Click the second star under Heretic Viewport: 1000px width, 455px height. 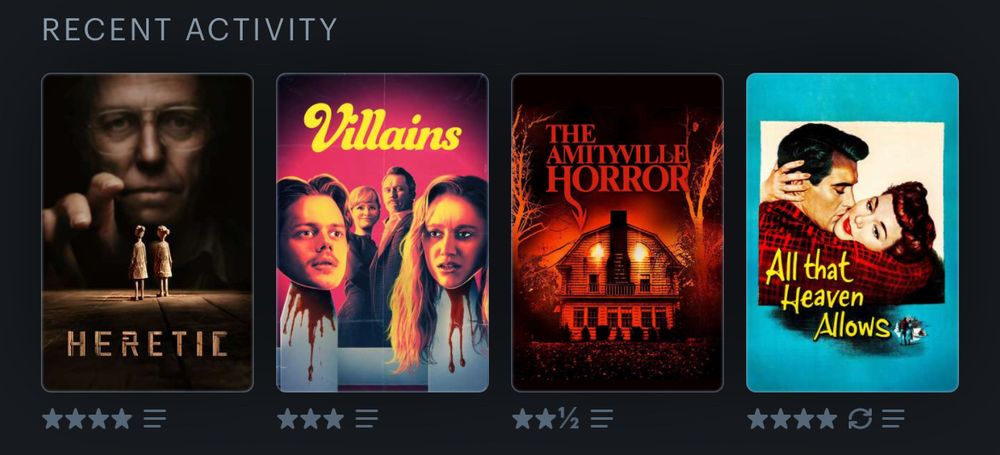[76, 419]
